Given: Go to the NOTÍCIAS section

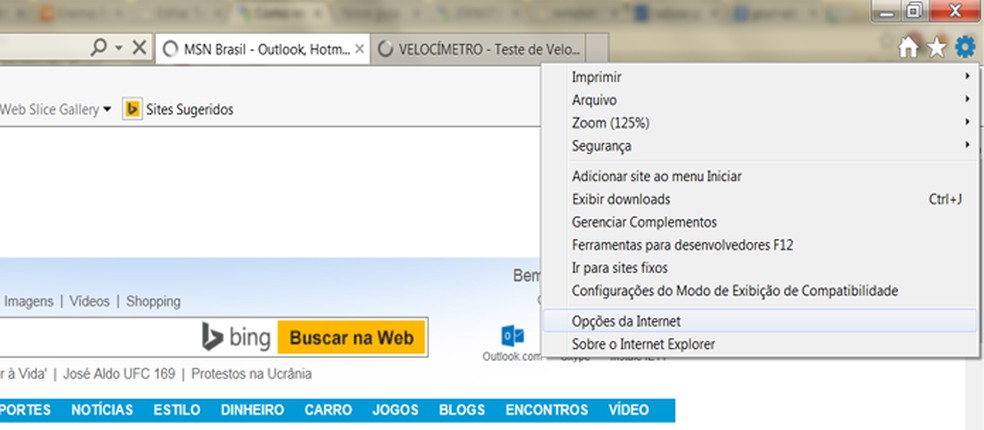Looking at the screenshot, I should (102, 410).
